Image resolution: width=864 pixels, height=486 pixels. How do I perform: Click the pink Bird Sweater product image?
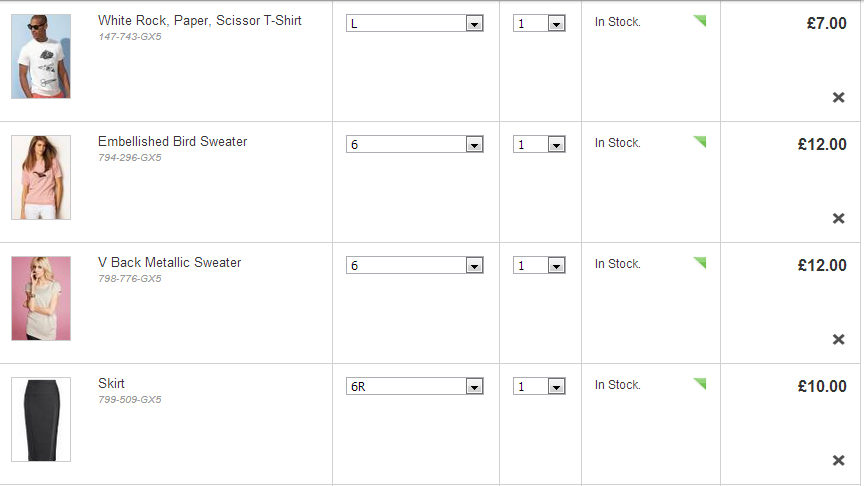click(x=41, y=177)
